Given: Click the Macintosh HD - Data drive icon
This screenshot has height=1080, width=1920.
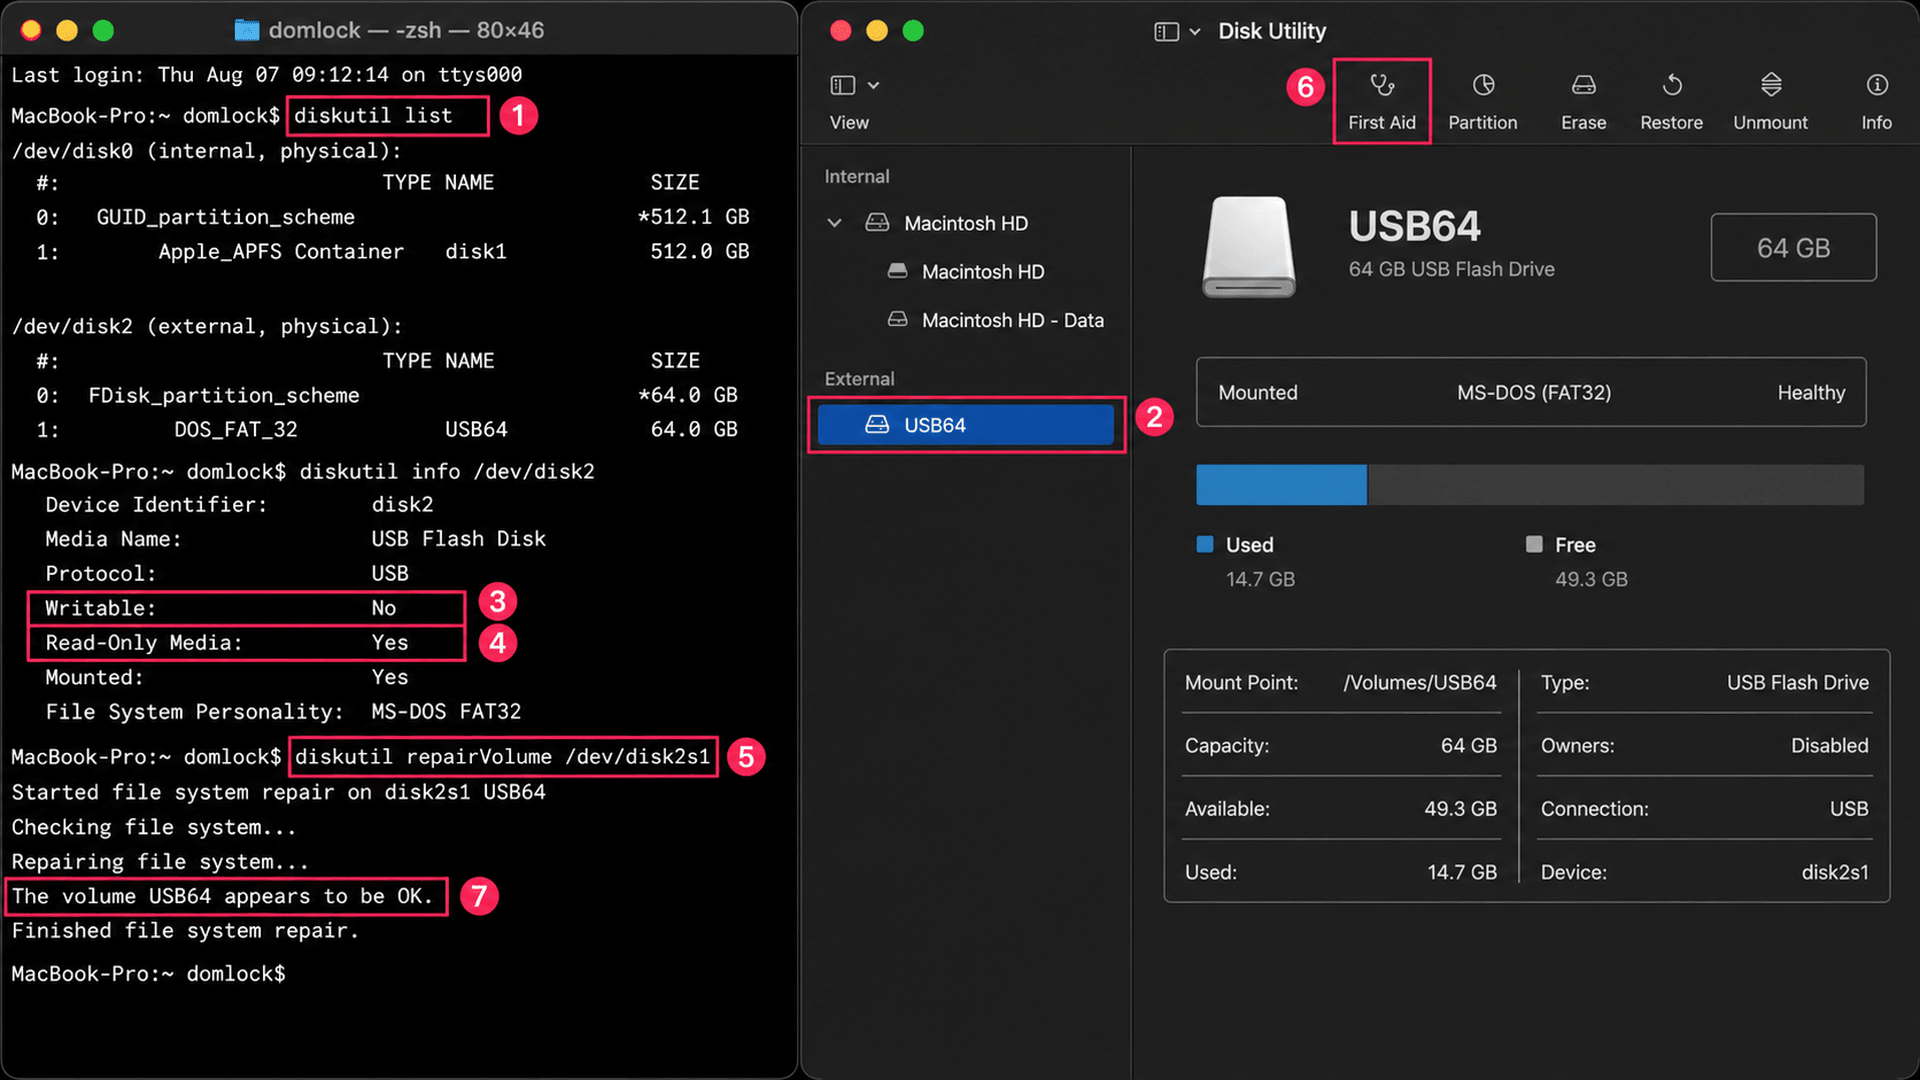Looking at the screenshot, I should (x=898, y=319).
